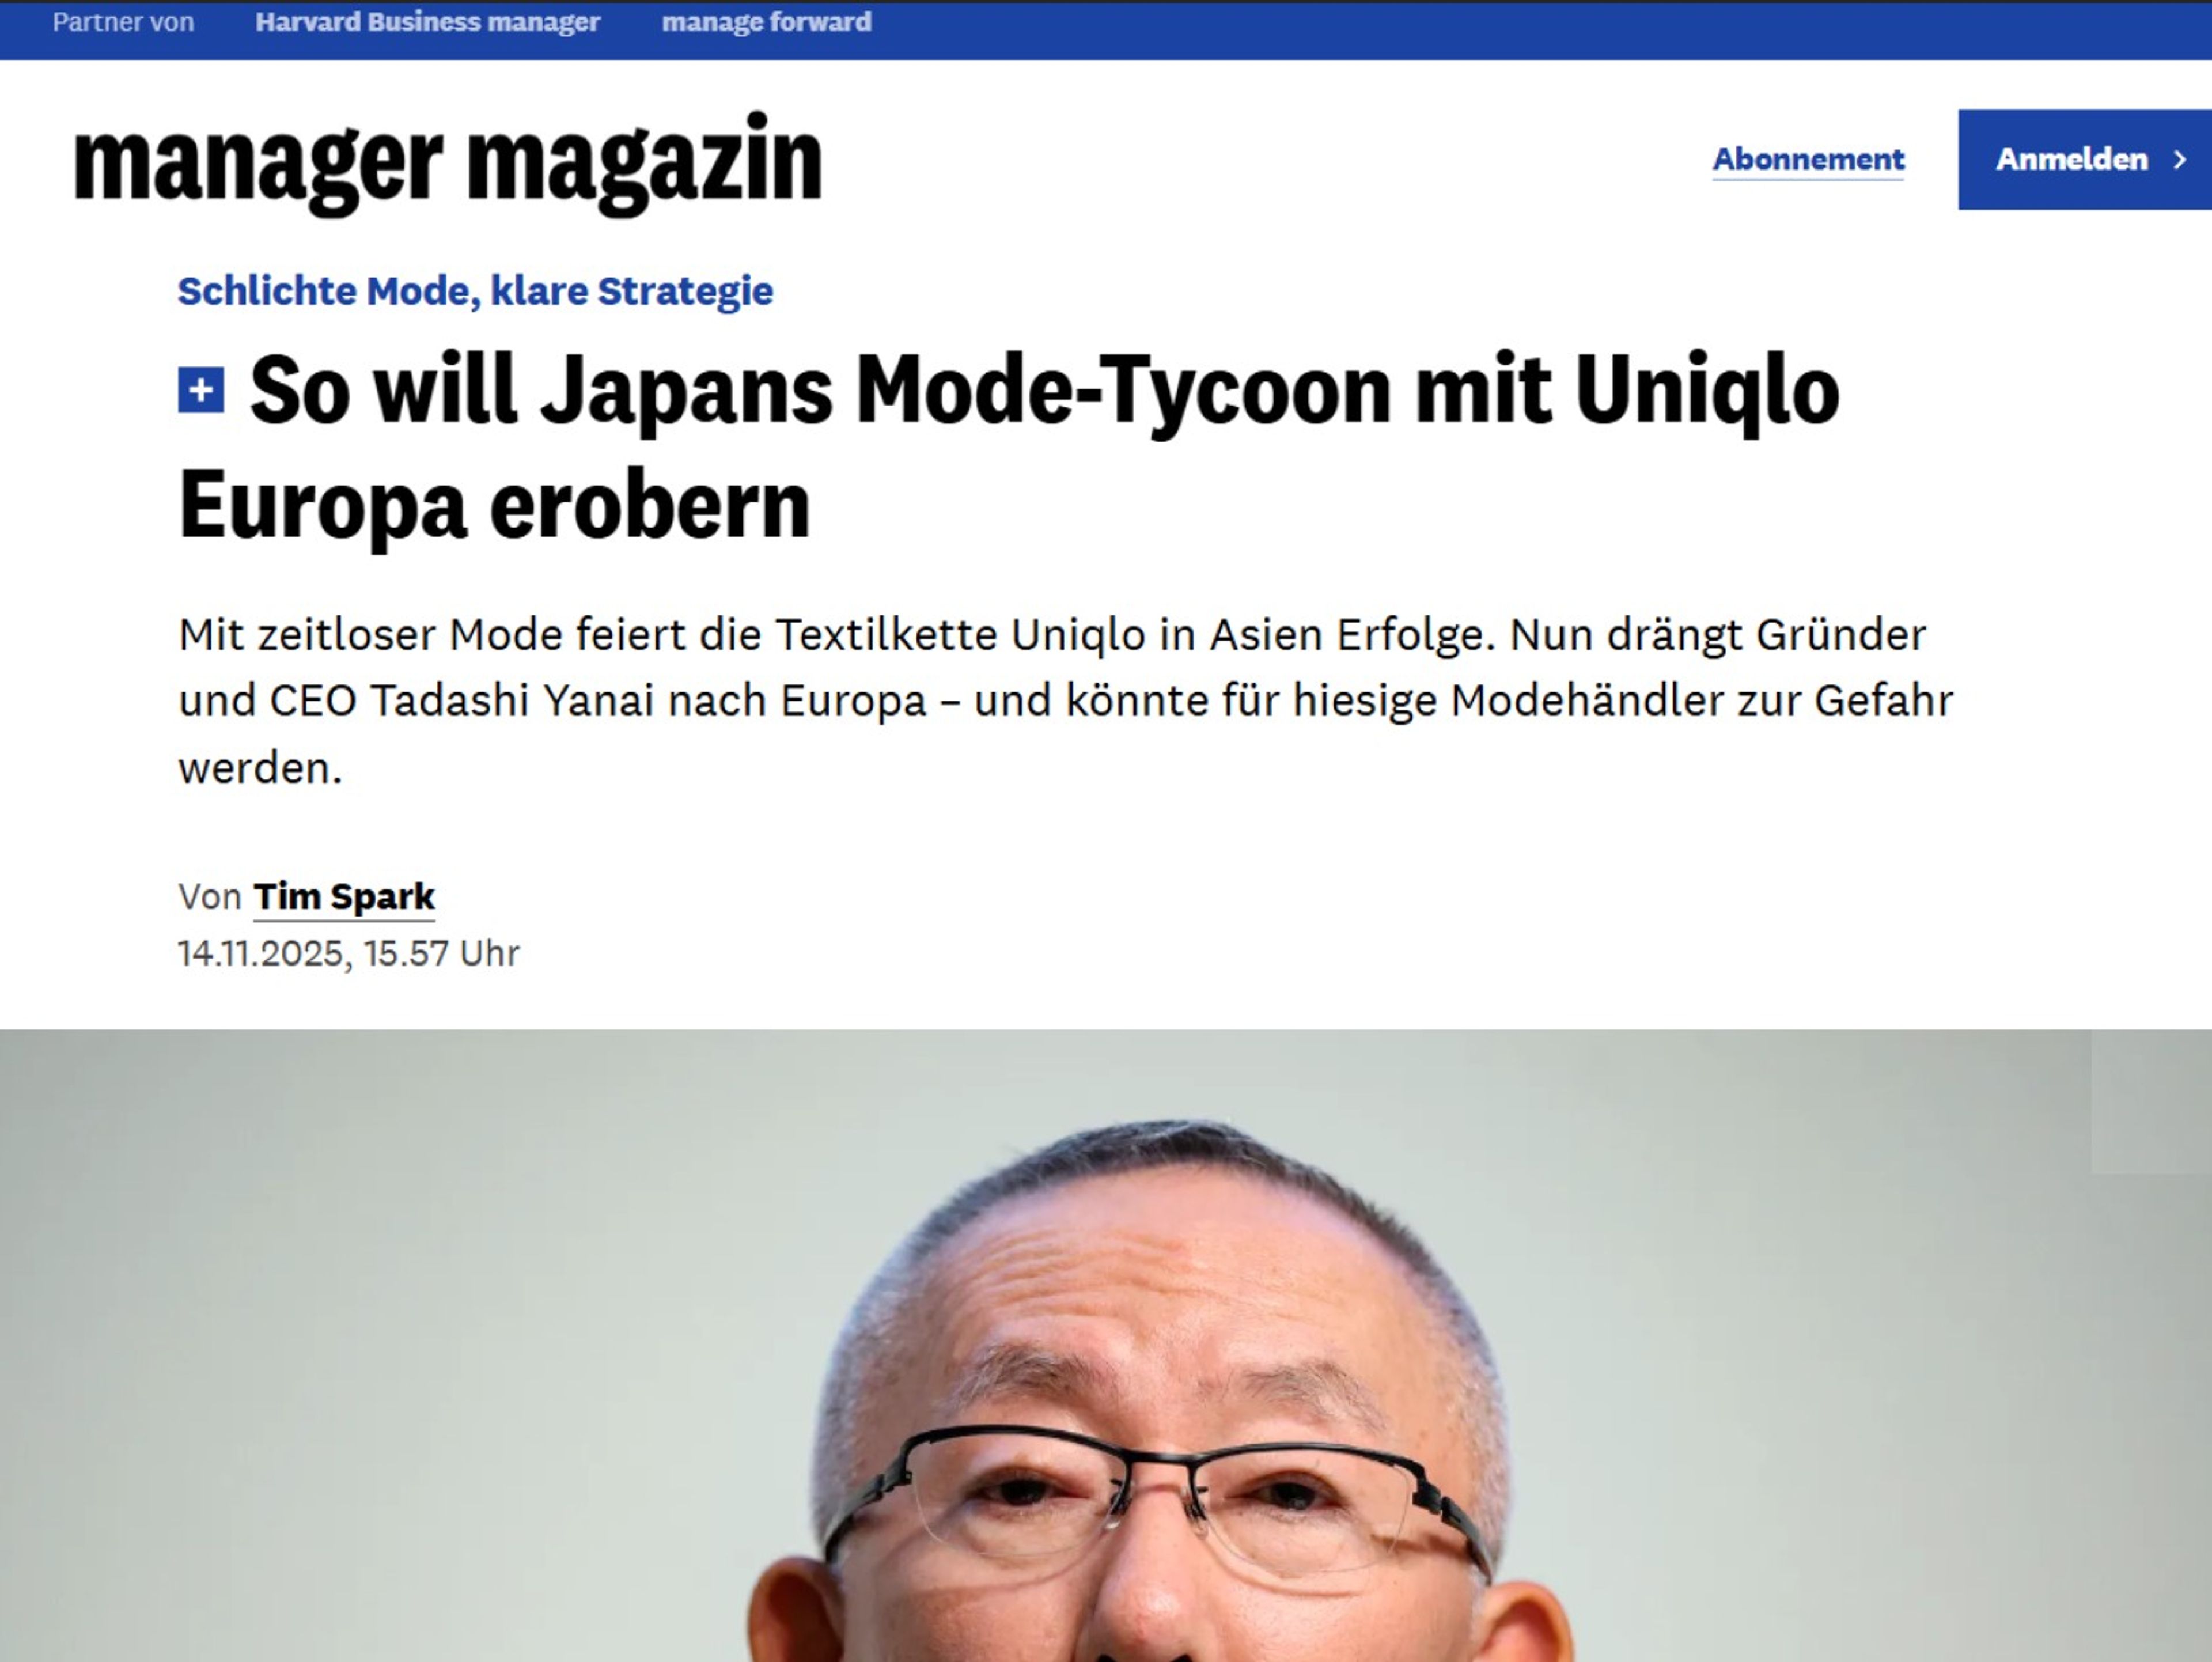2212x1662 pixels.
Task: Click the faint square overlay on photo
Action: [2151, 1102]
